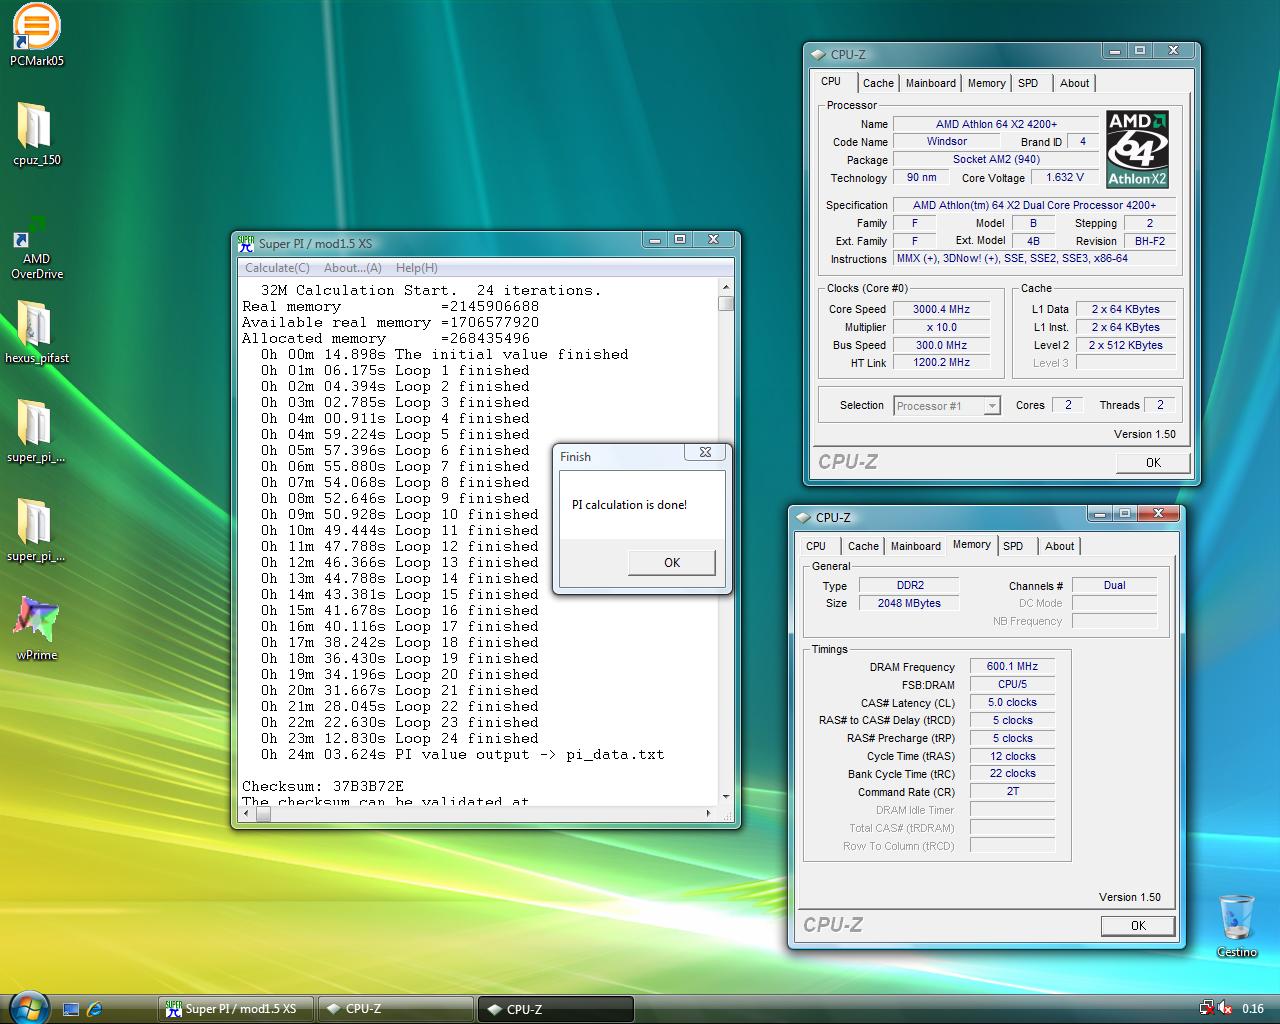Select the Memory tab in upper CPU-Z window
Screen dimensions: 1280x1024
[x=986, y=83]
